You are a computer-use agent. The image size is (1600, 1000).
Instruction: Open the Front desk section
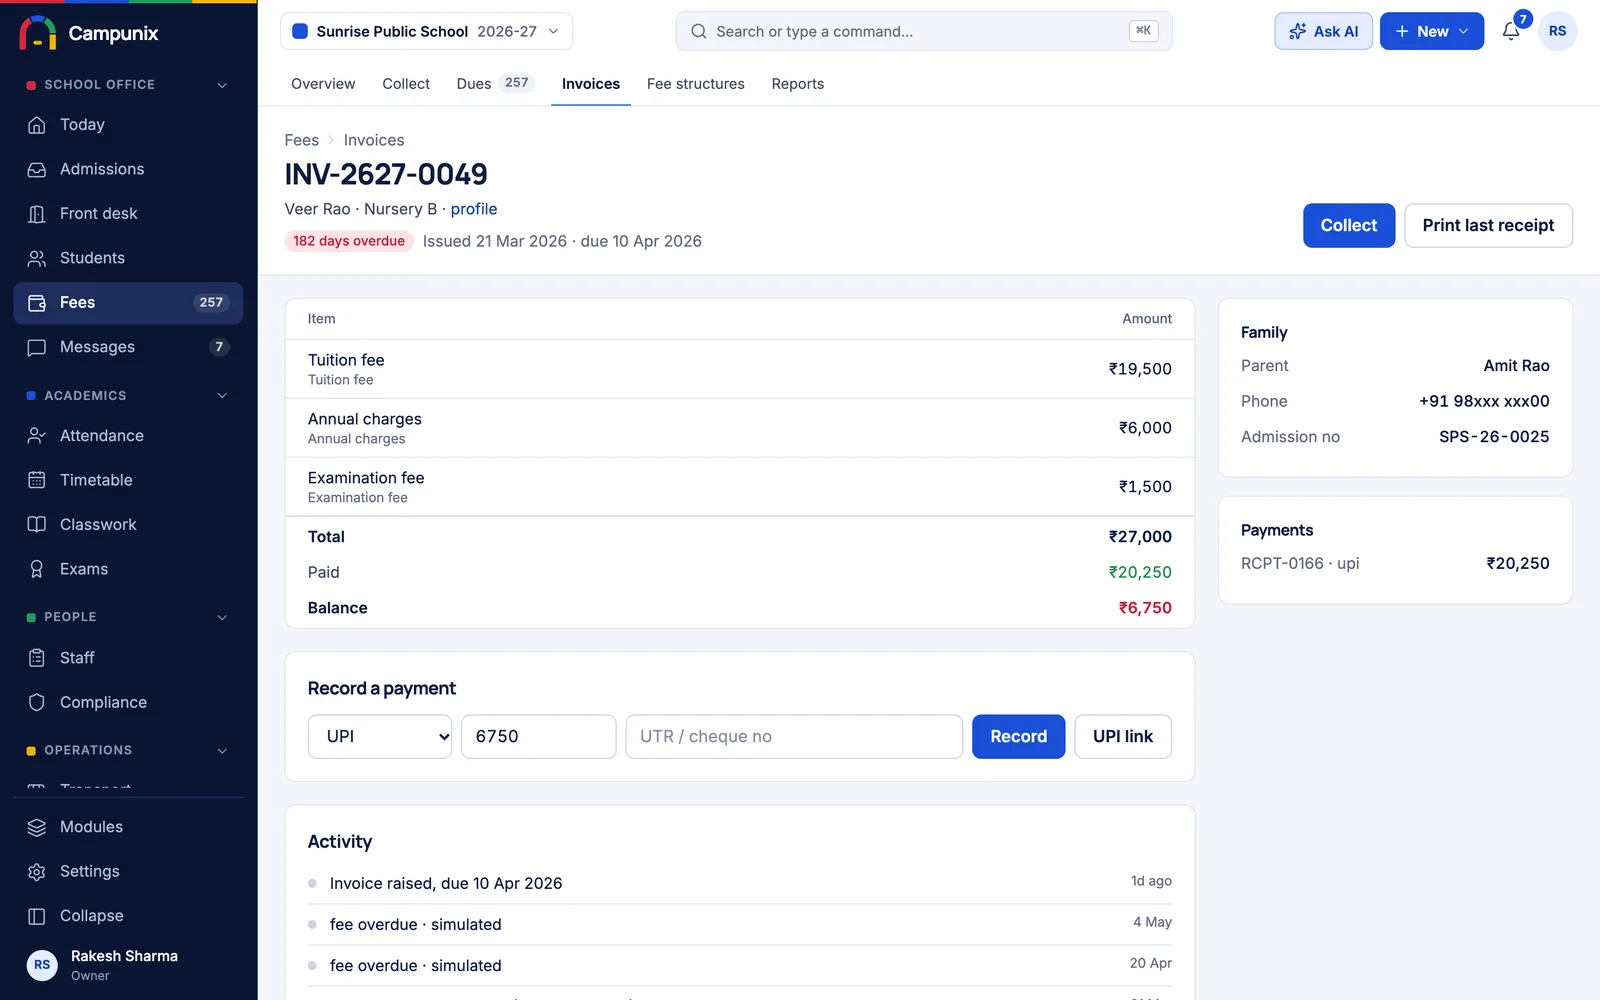(x=128, y=214)
